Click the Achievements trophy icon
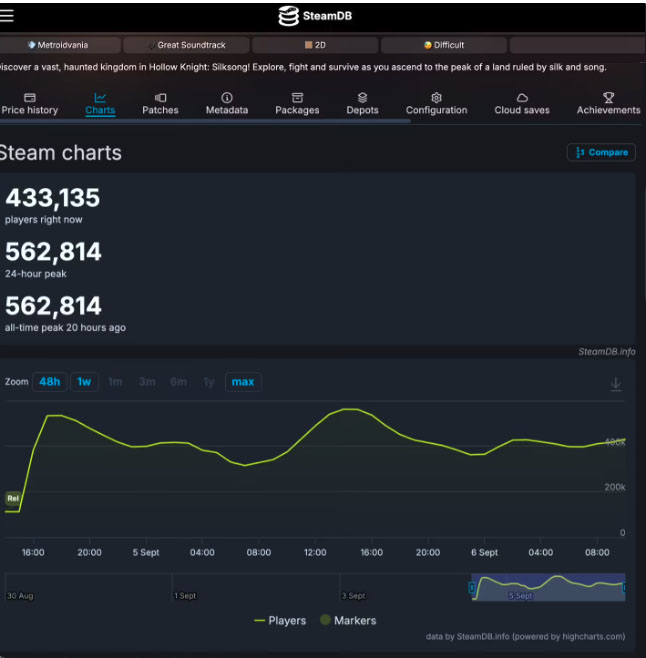This screenshot has width=646, height=658. tap(609, 98)
